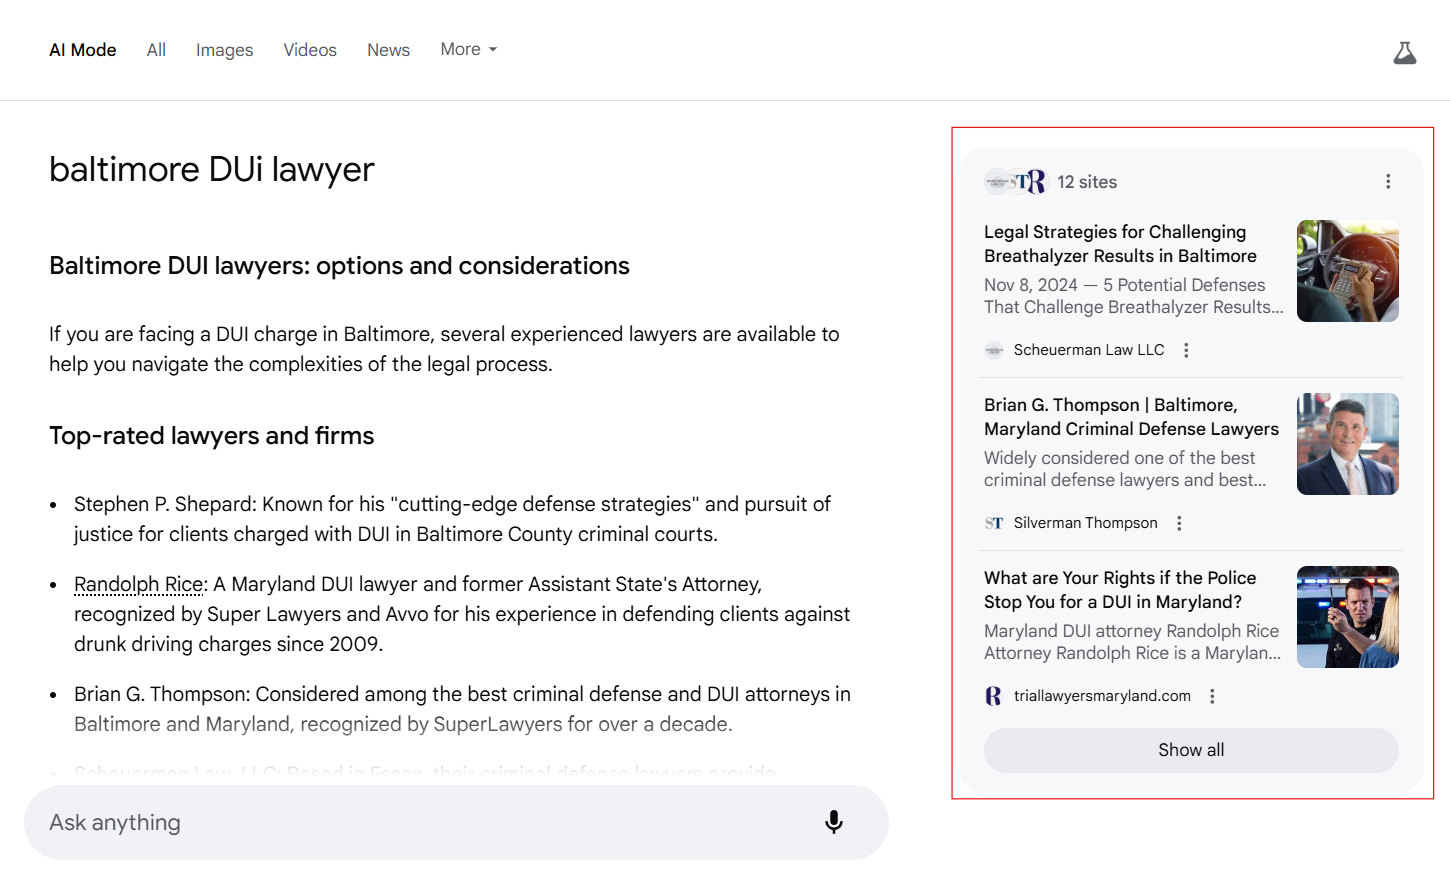Focus the Ask anything input field

(420, 822)
